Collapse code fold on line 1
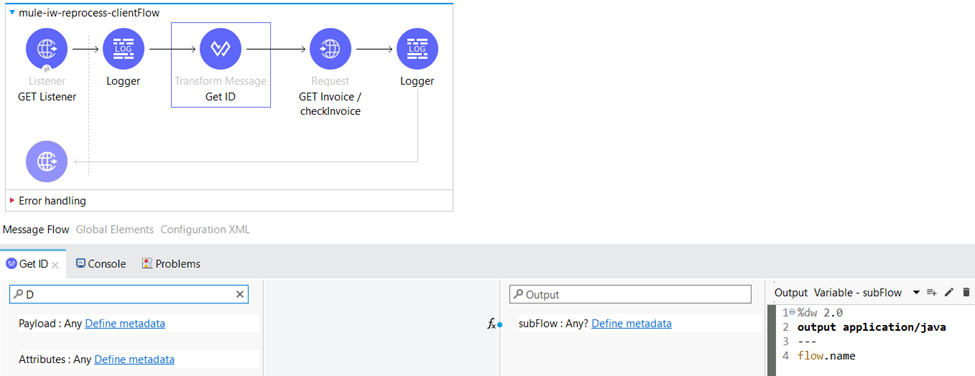Screen dimensions: 975x376 [x=792, y=313]
